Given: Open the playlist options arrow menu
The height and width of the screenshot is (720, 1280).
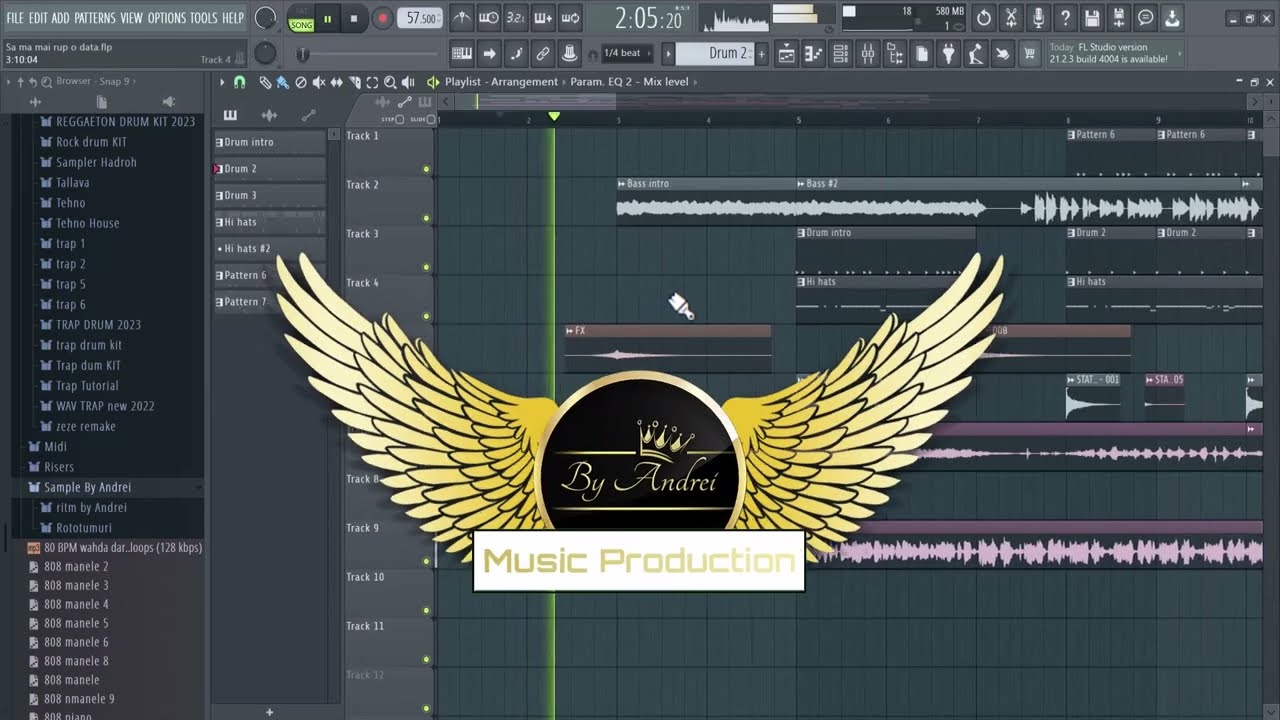Looking at the screenshot, I should pyautogui.click(x=222, y=82).
